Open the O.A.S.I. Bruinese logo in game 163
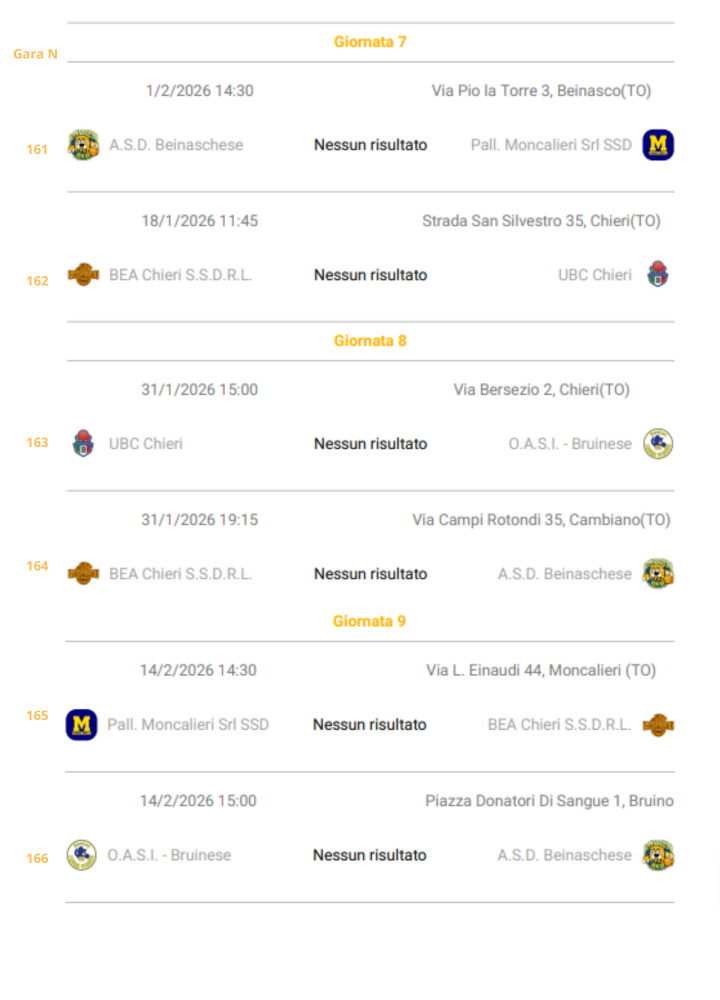Screen dimensions: 720x1000 coord(657,443)
